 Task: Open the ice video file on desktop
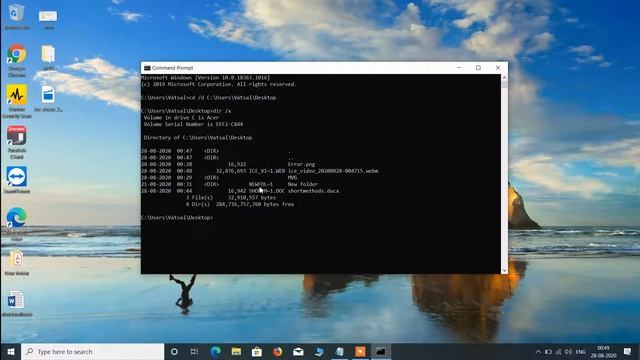pyautogui.click(x=48, y=98)
